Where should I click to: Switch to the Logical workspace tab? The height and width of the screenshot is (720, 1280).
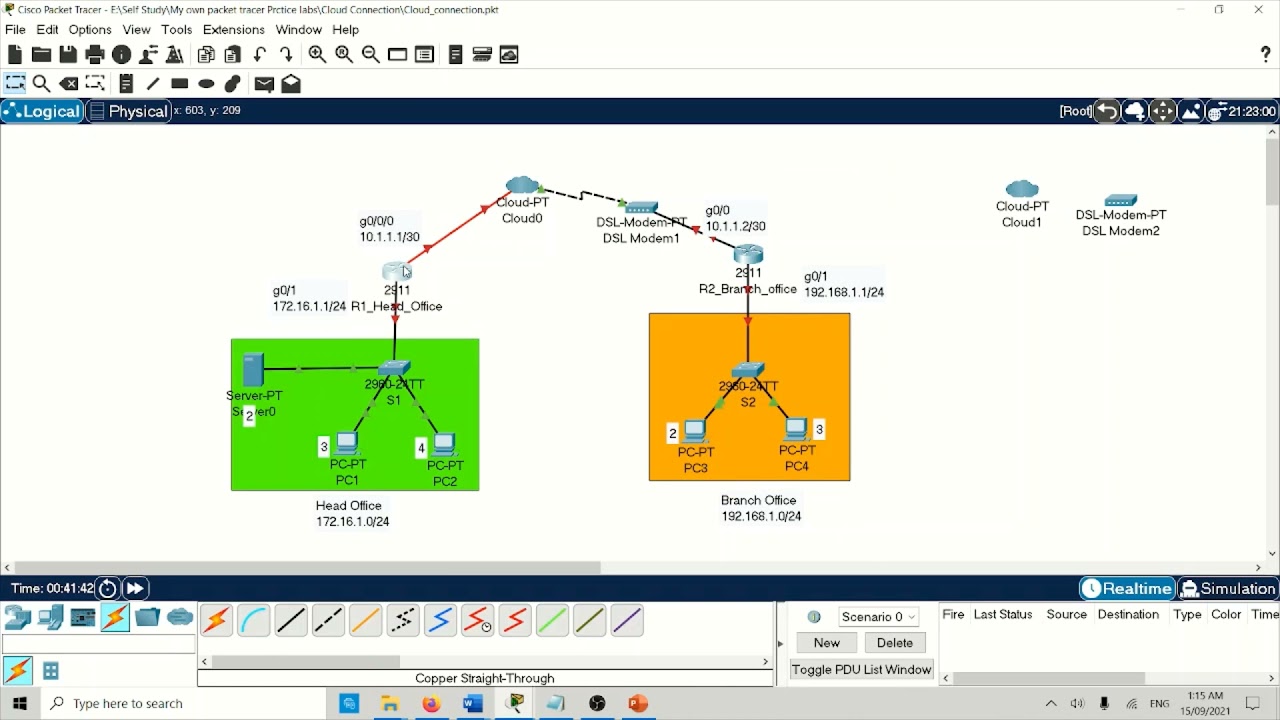tap(42, 111)
